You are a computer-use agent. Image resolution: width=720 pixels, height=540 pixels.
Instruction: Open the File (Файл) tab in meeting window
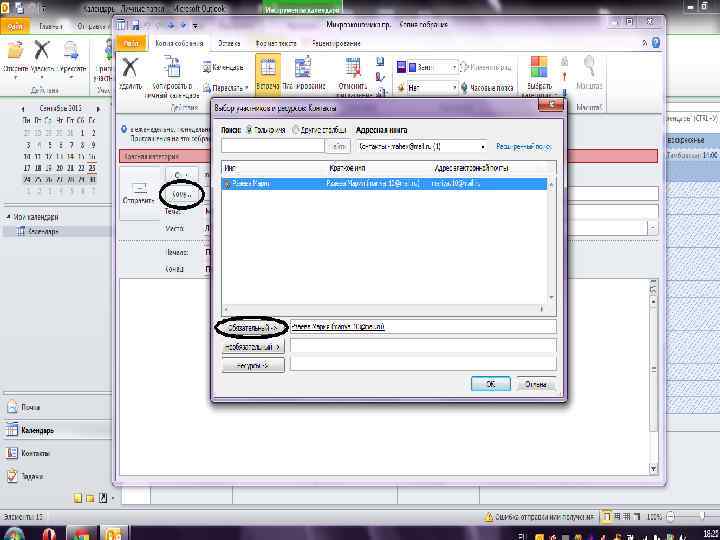(x=131, y=43)
